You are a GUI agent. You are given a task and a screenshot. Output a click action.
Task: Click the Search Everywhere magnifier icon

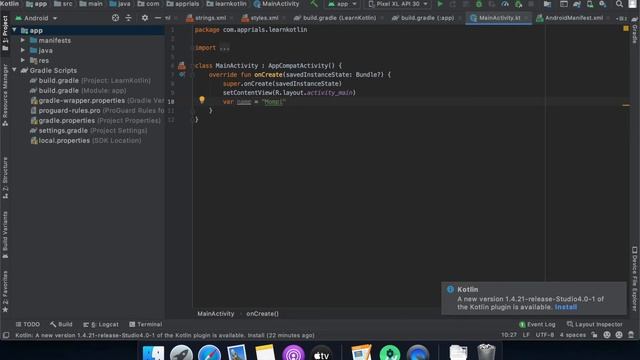619,4
